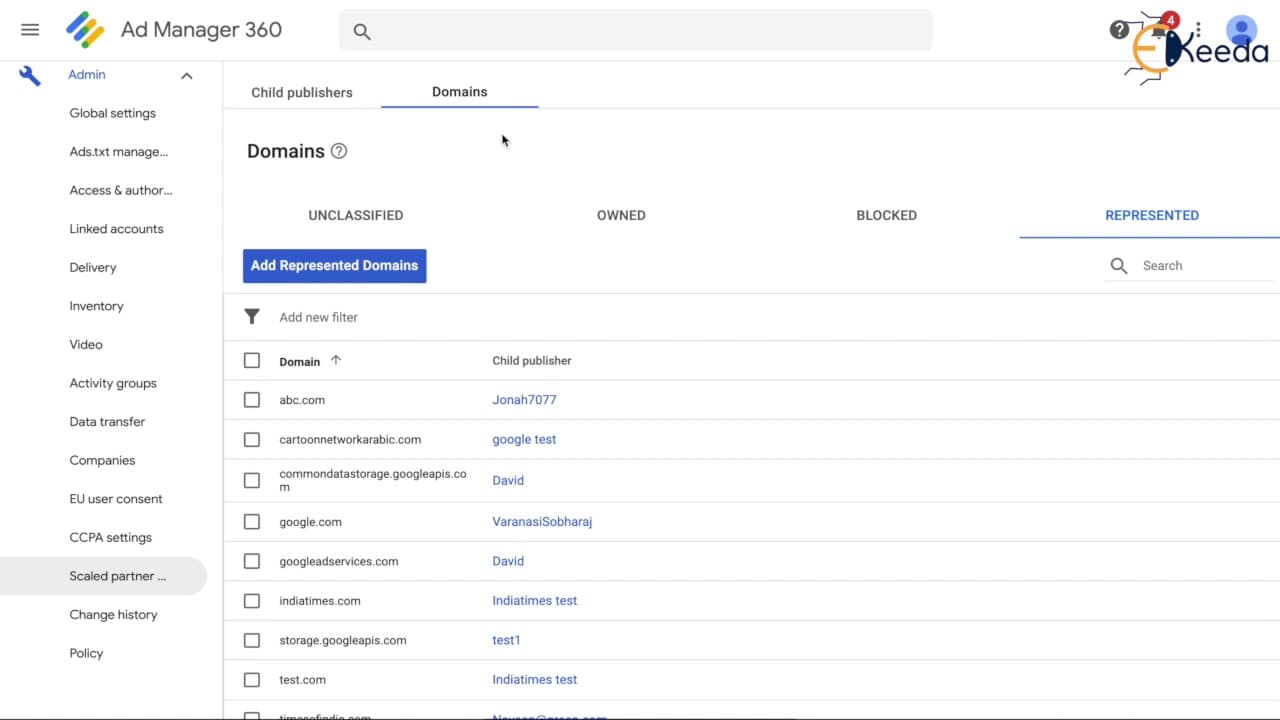Toggle the select-all domains checkbox
This screenshot has width=1280, height=720.
[x=252, y=361]
